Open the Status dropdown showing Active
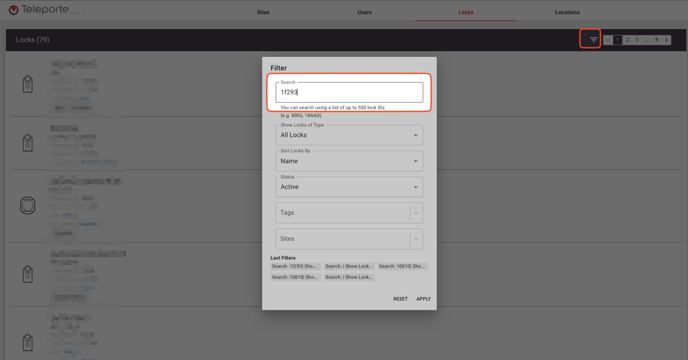The height and width of the screenshot is (360, 688). pos(349,187)
